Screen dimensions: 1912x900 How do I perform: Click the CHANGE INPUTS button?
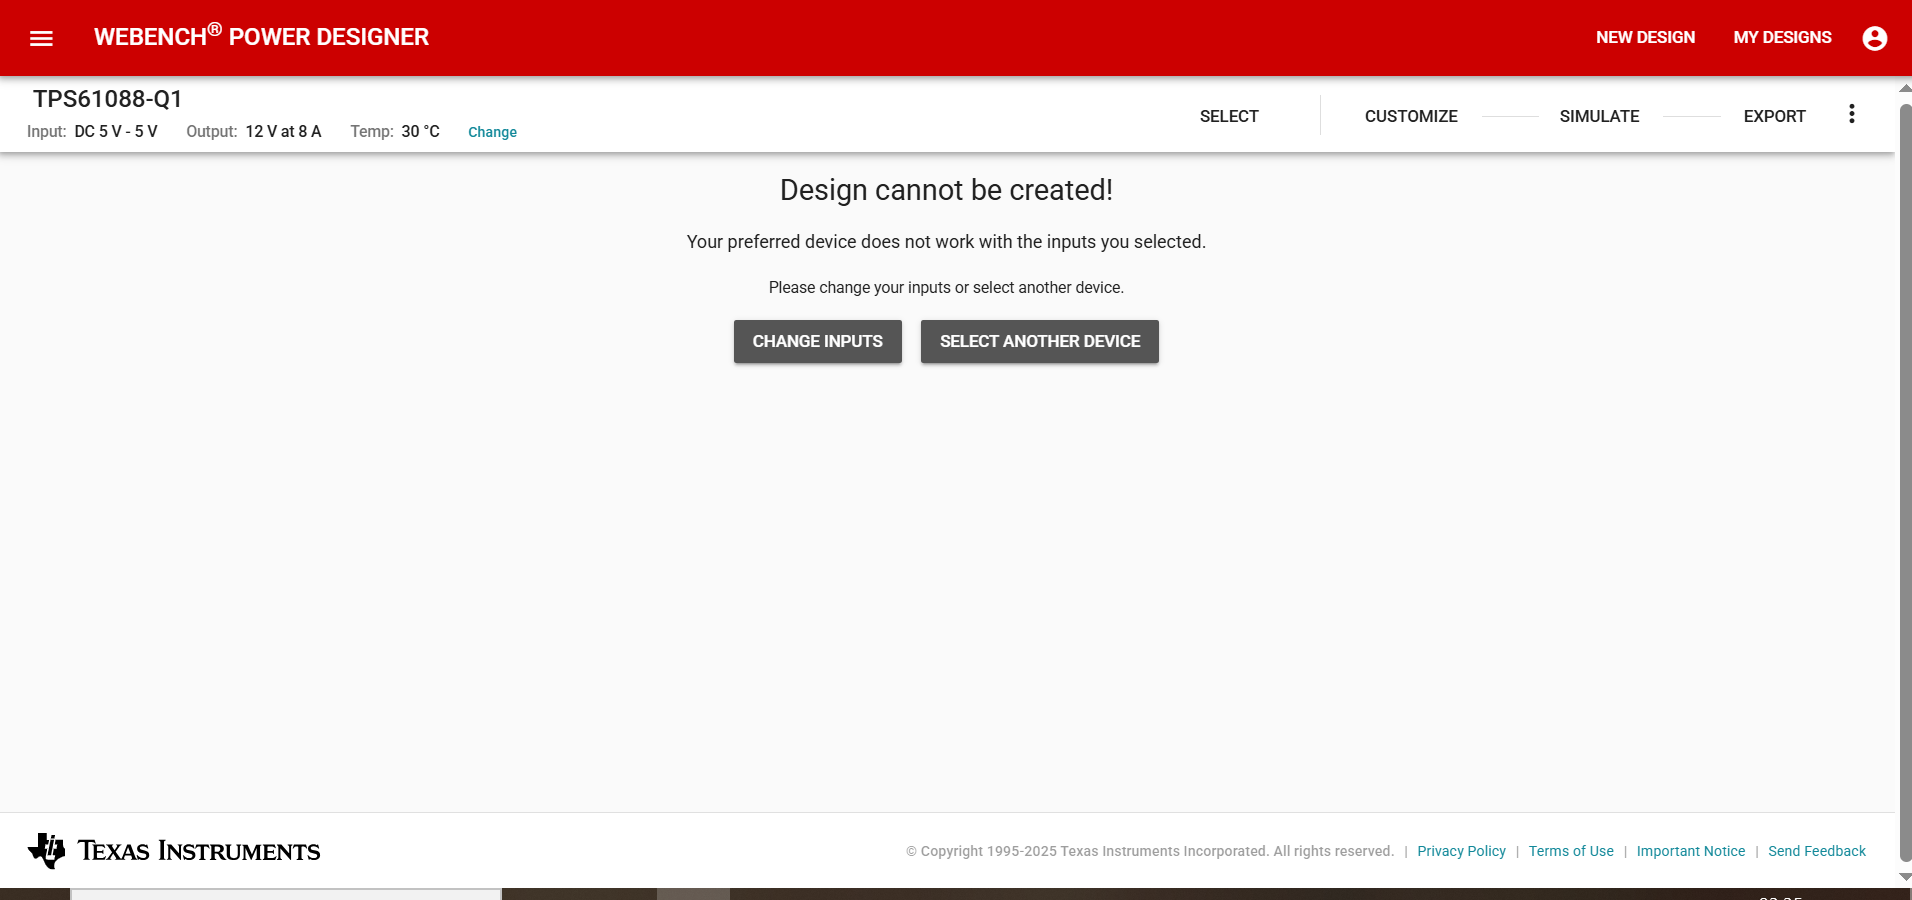click(x=818, y=341)
